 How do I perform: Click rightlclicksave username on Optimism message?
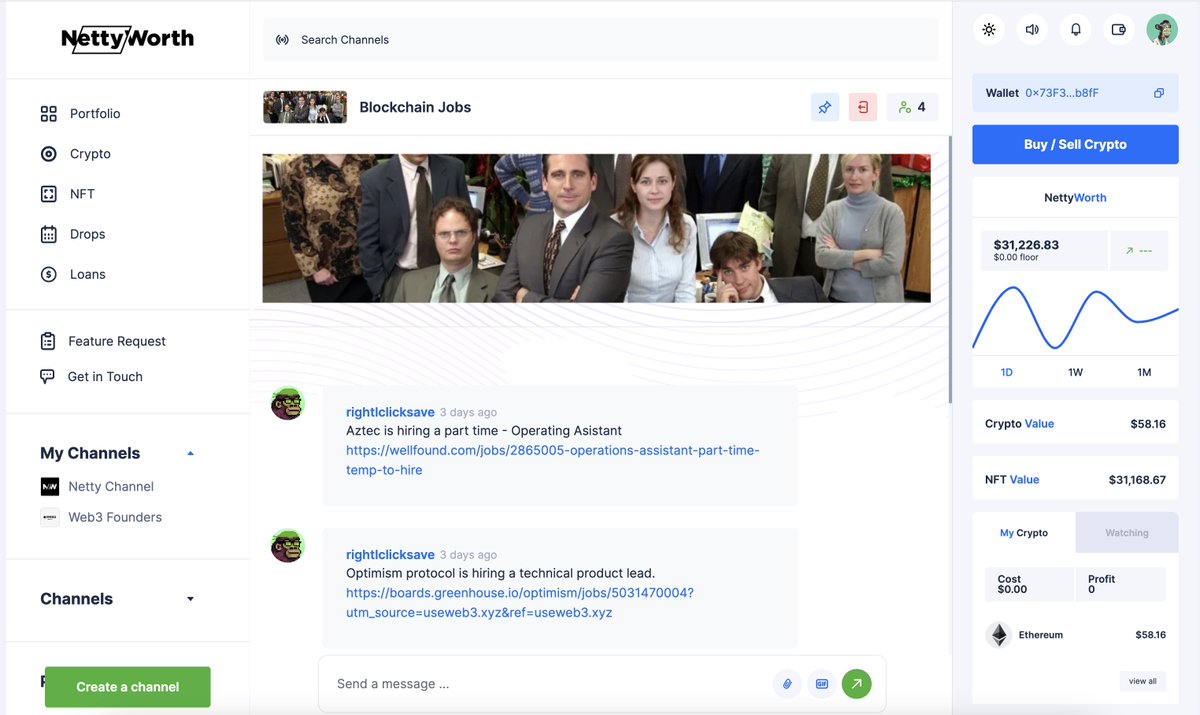(x=390, y=555)
